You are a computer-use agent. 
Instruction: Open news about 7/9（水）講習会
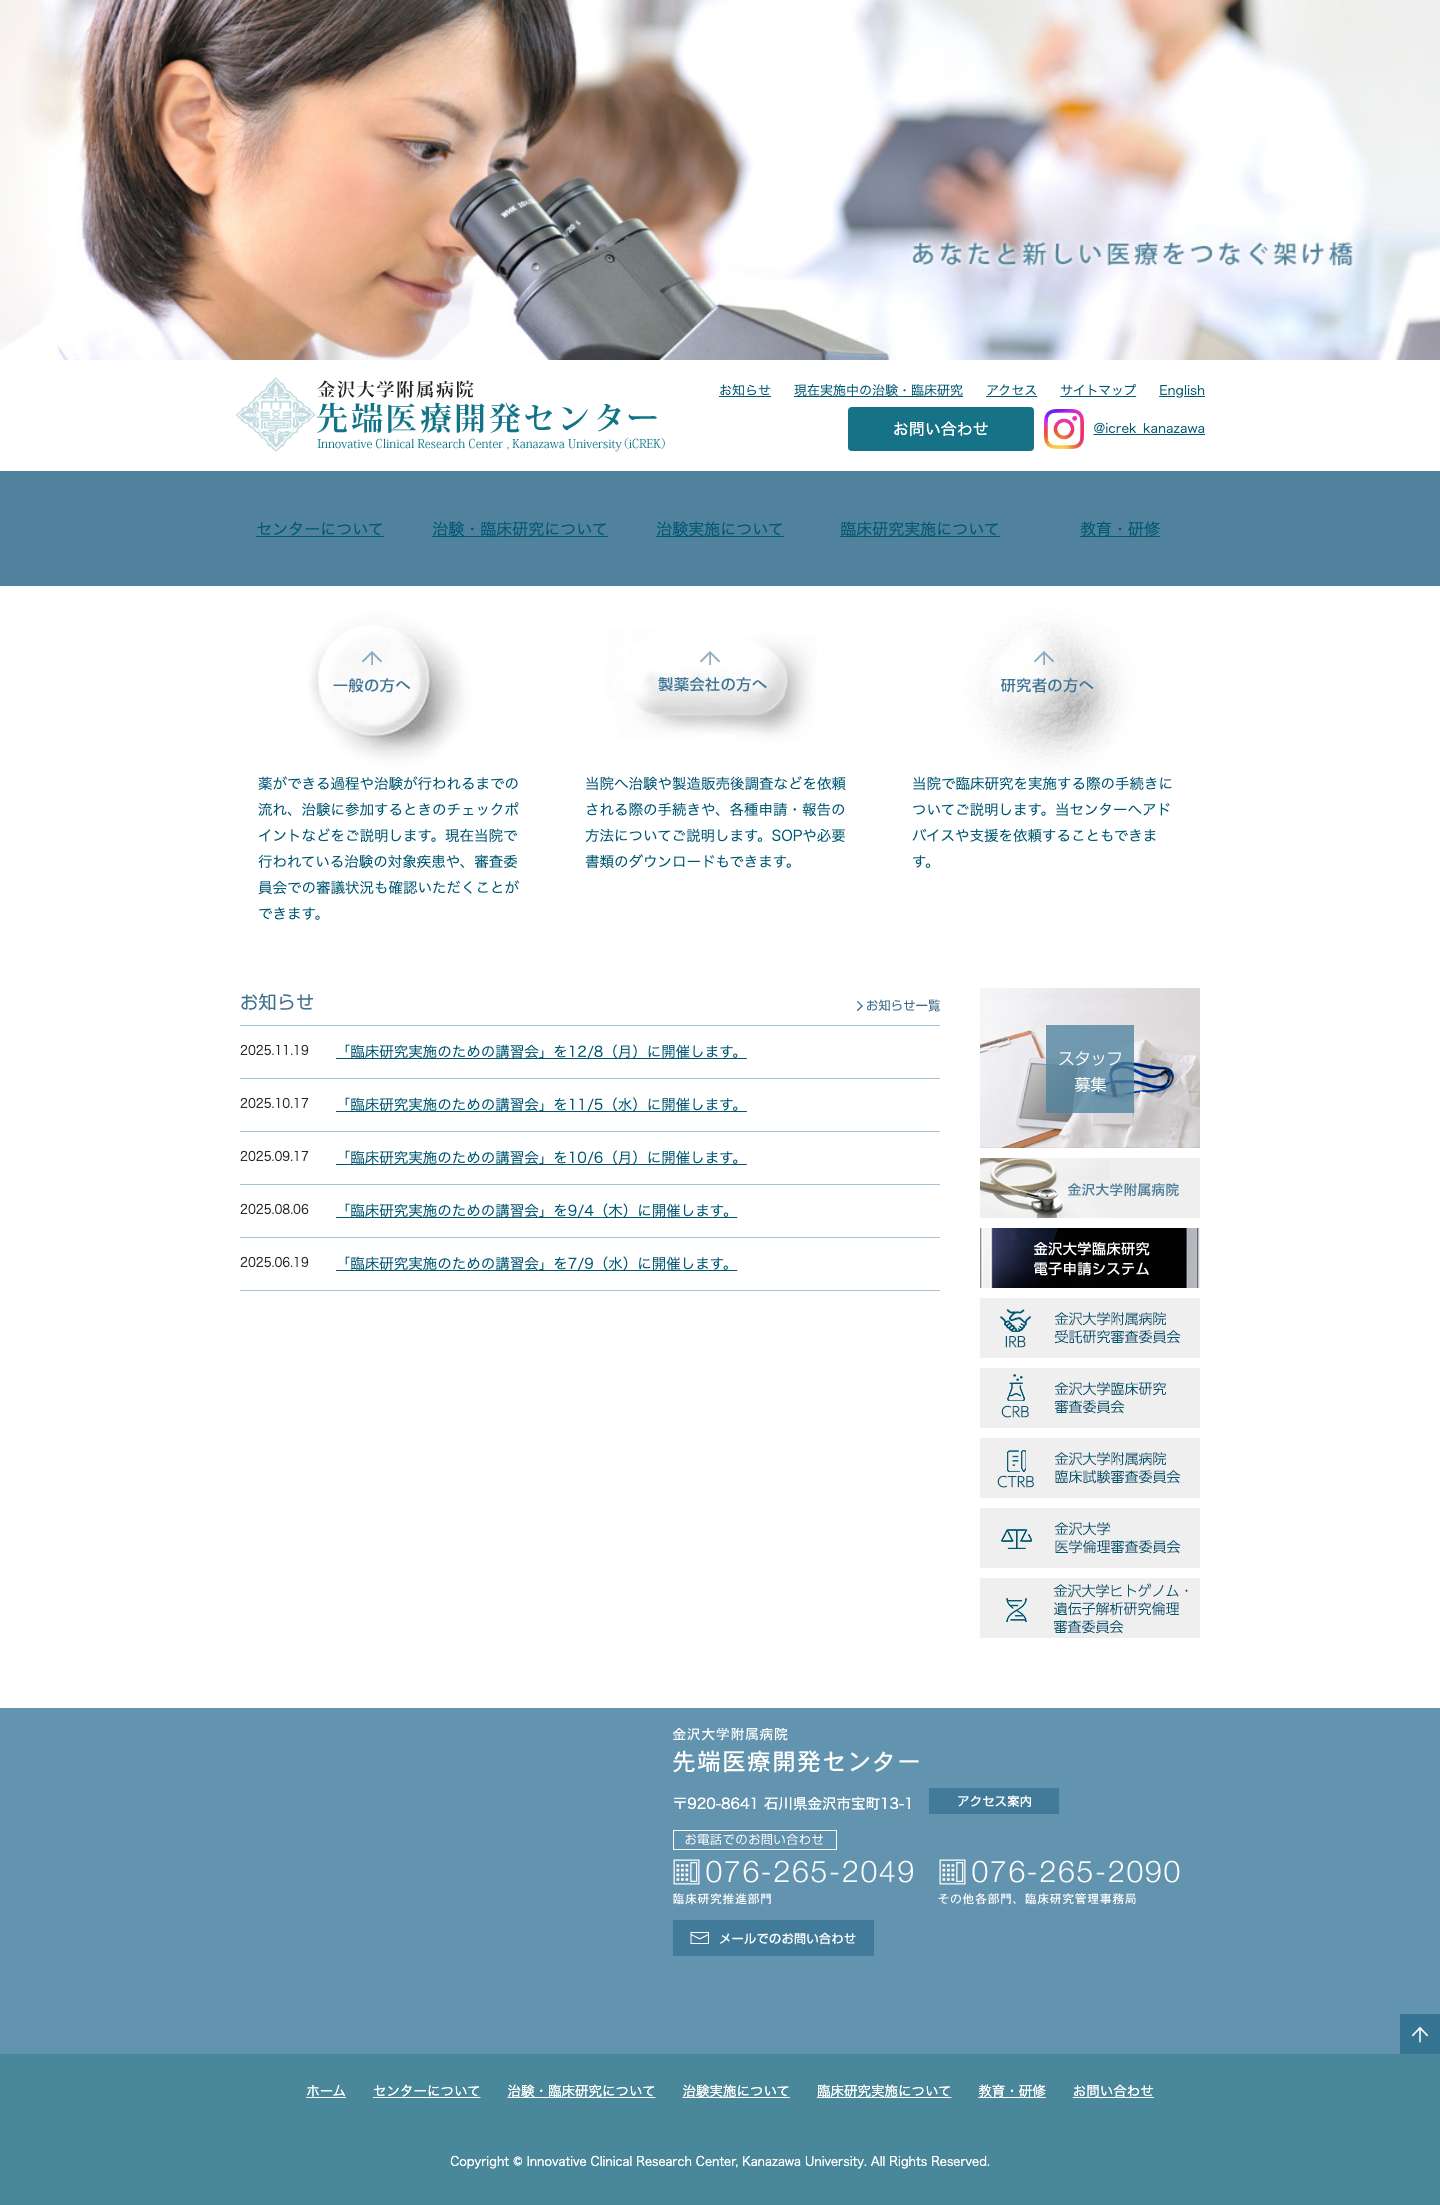click(x=536, y=1264)
